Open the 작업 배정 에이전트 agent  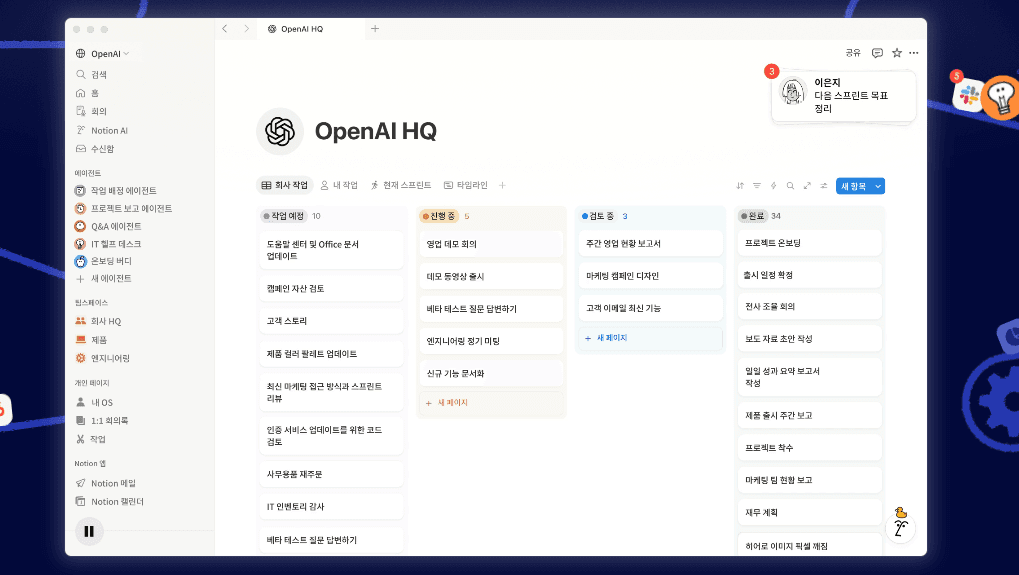click(x=116, y=190)
